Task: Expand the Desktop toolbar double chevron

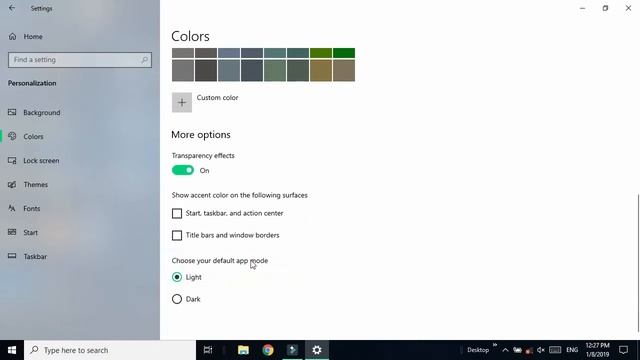Action: click(x=495, y=345)
